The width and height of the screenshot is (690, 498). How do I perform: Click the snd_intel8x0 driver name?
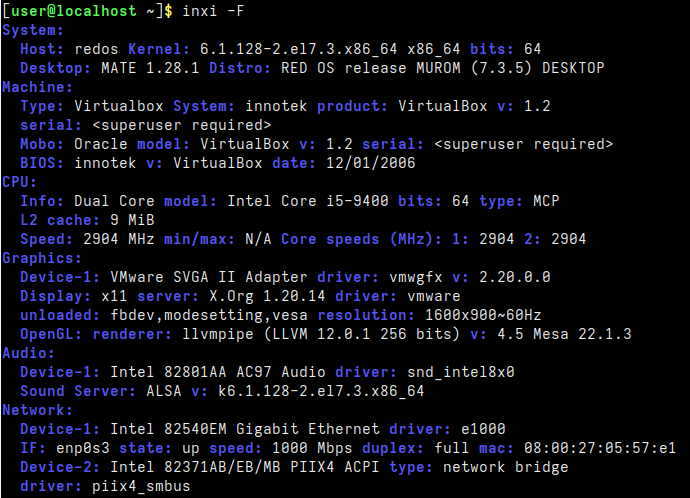point(461,372)
